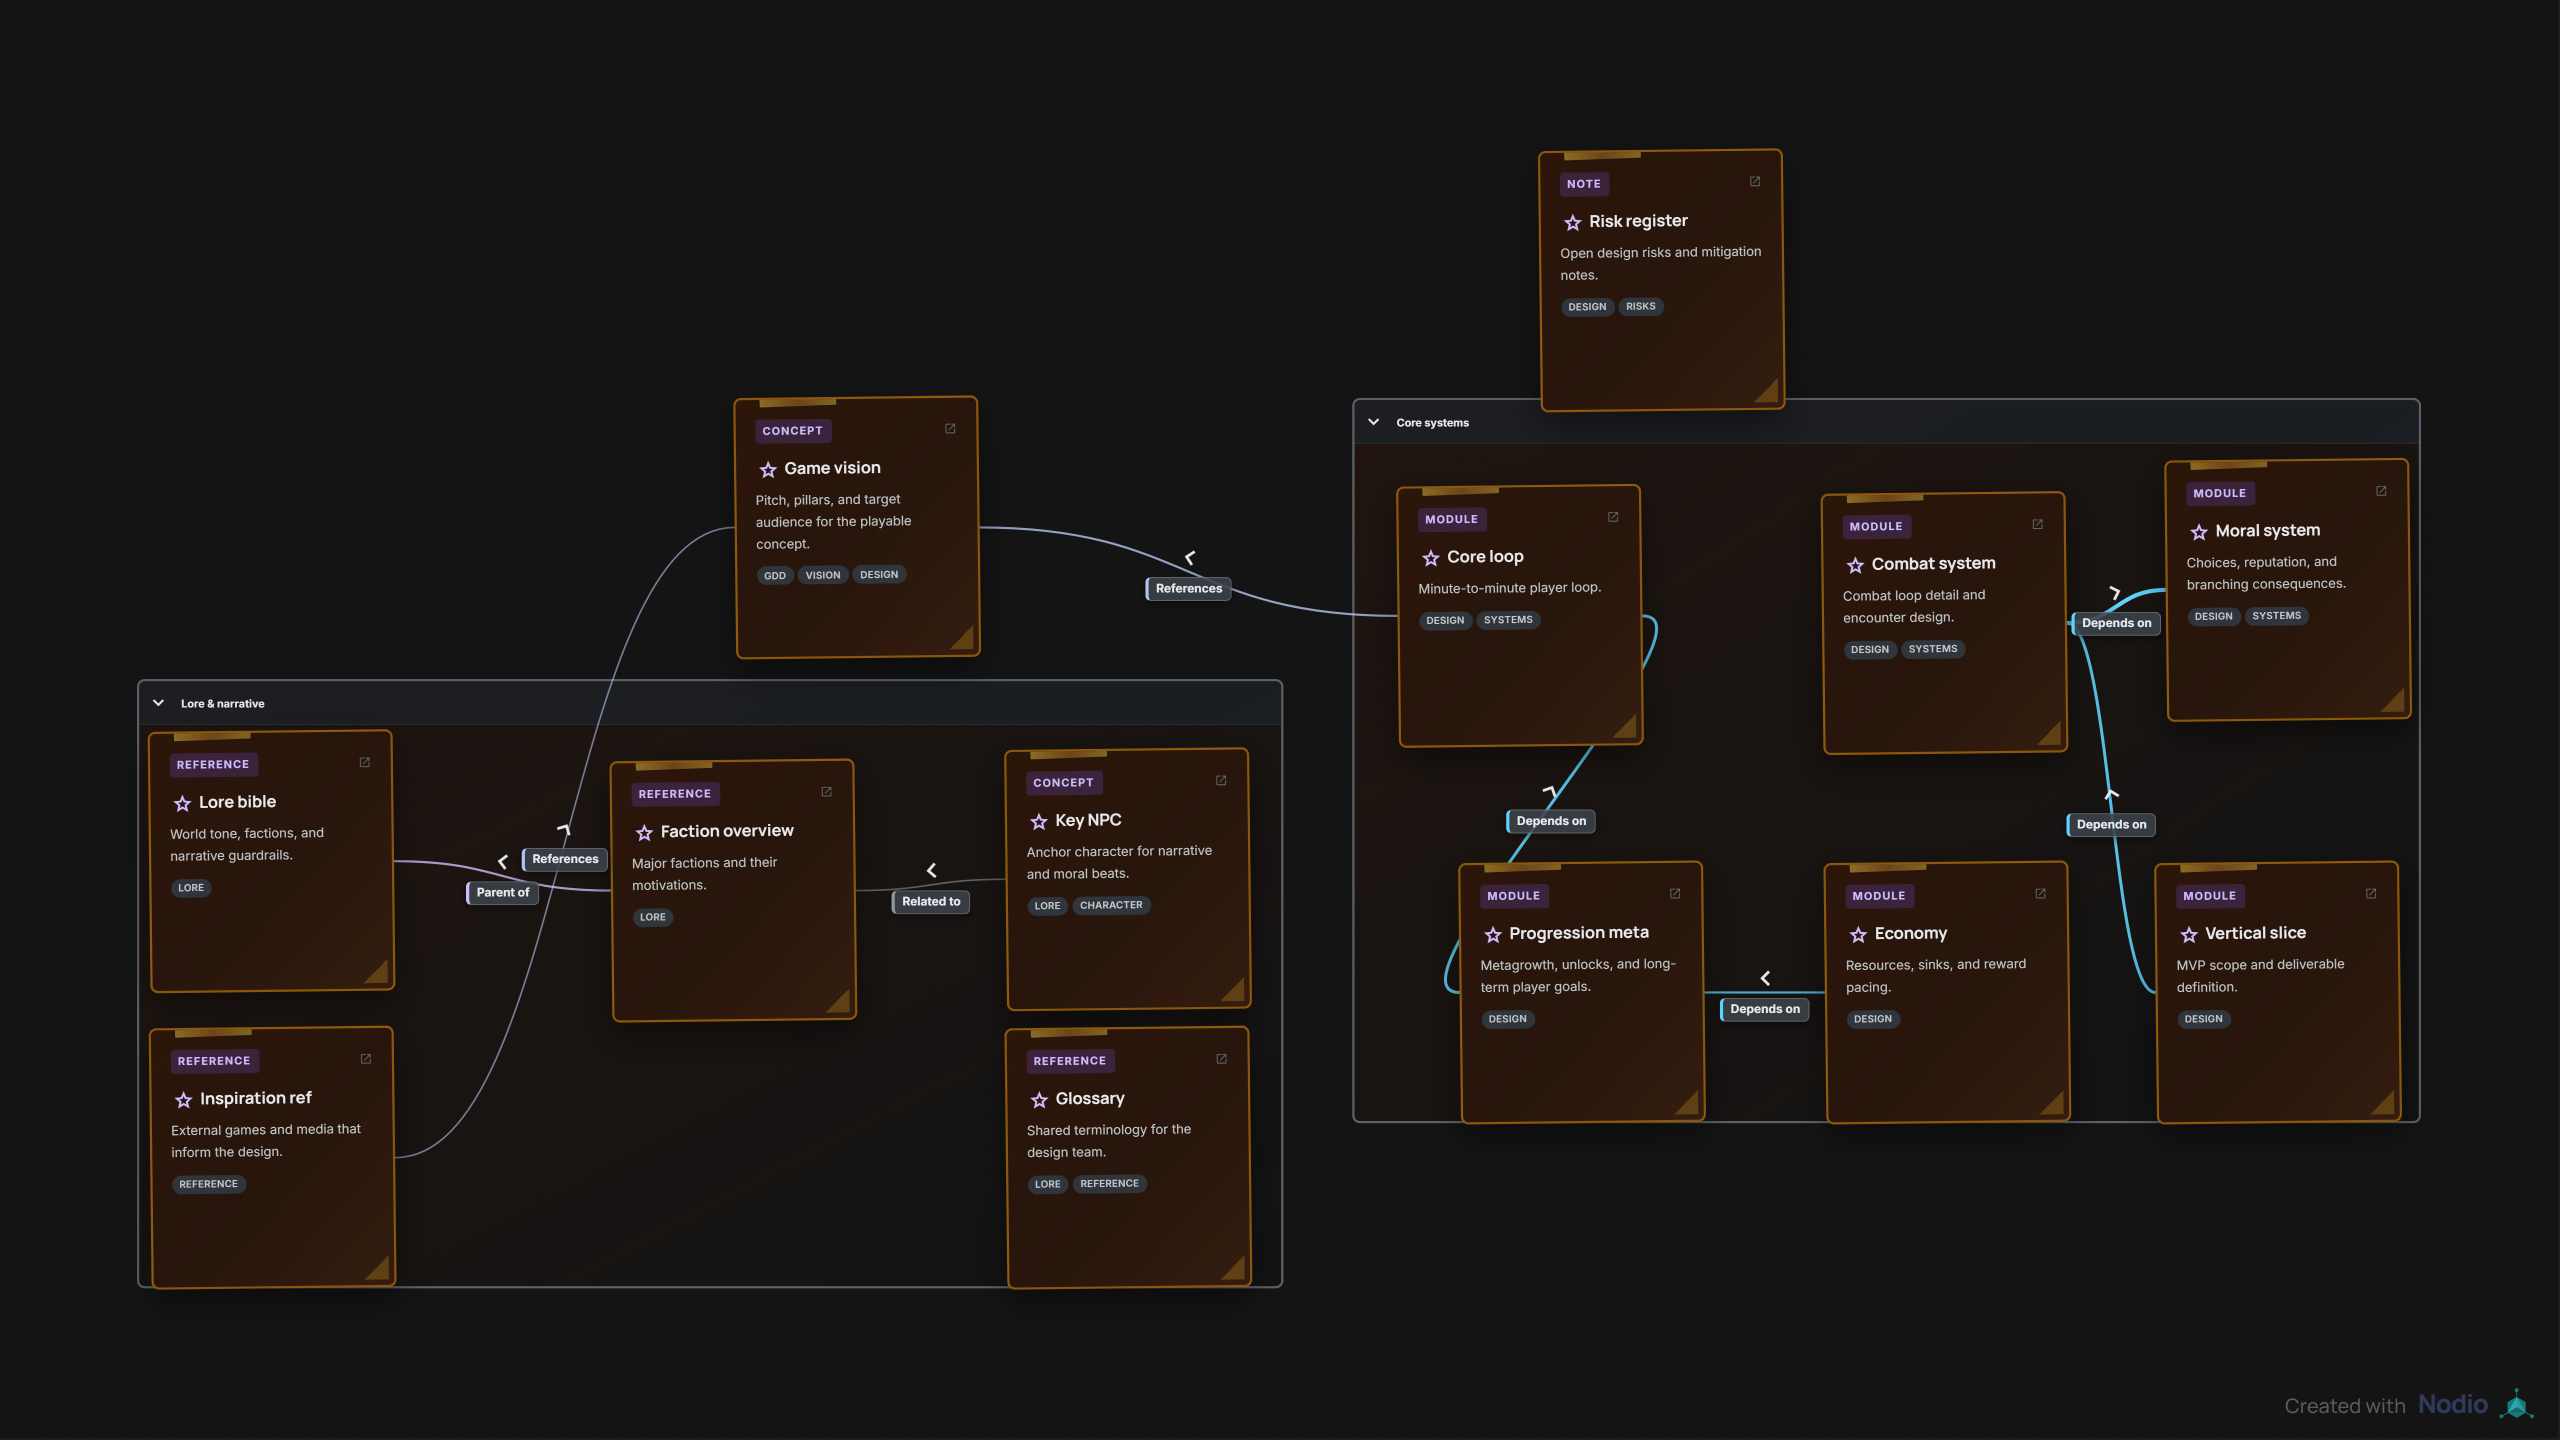Click REFERENCE badge on Inspiration ref
Screen dimensions: 2560x1440
point(213,1061)
